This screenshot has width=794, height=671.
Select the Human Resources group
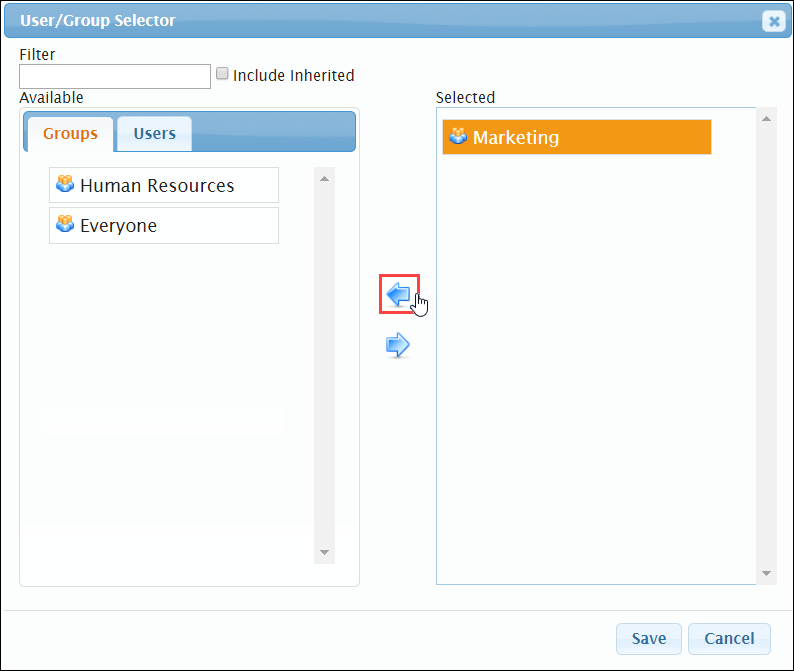(164, 185)
